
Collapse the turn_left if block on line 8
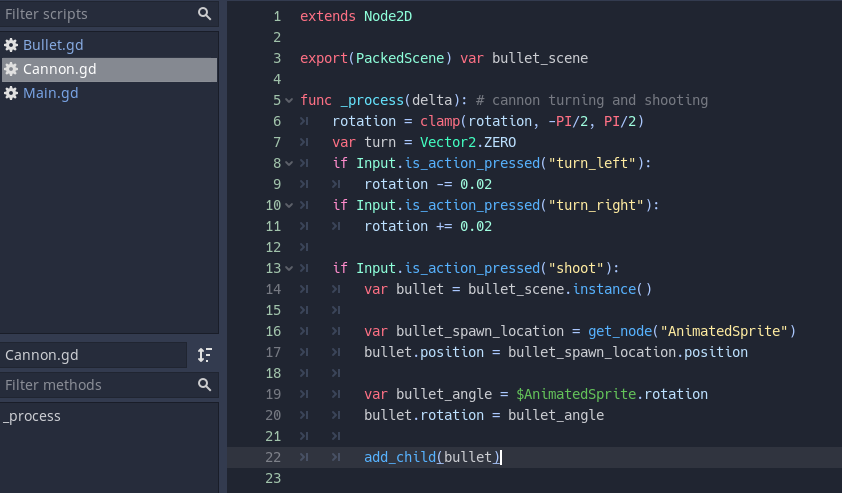point(289,163)
